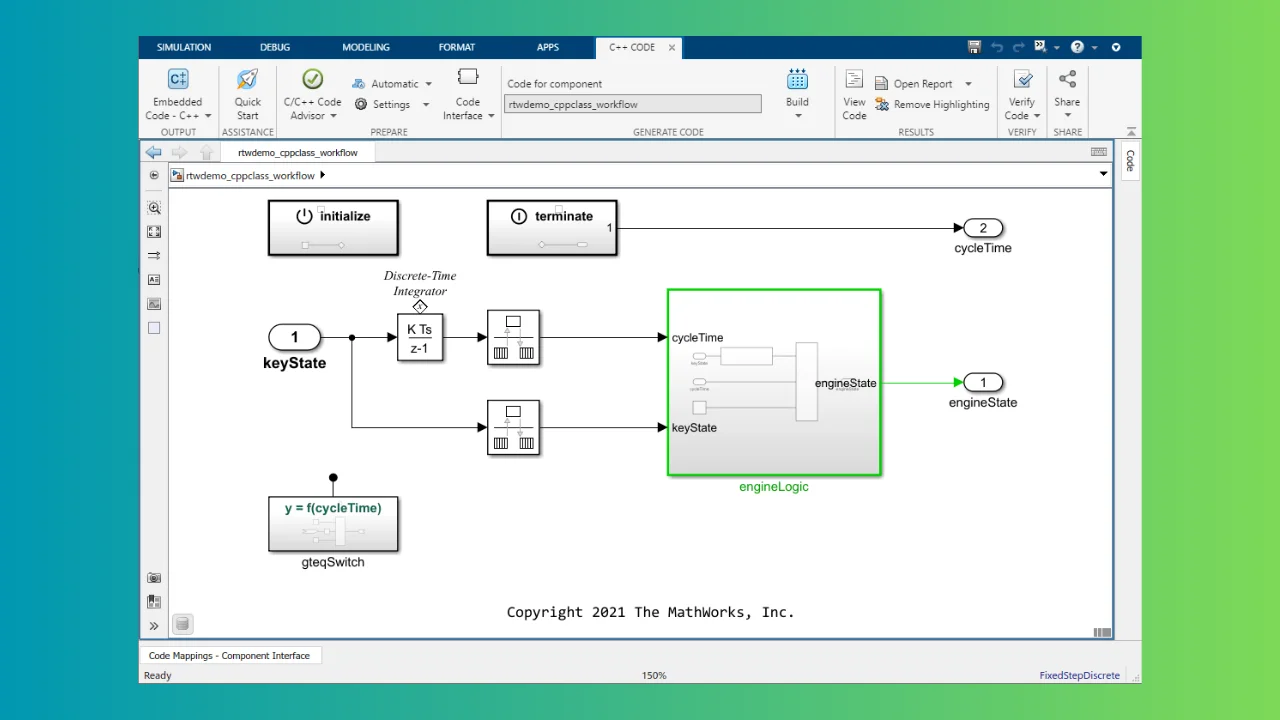Click the Zoom tool in the left palette
The image size is (1280, 720).
[154, 208]
